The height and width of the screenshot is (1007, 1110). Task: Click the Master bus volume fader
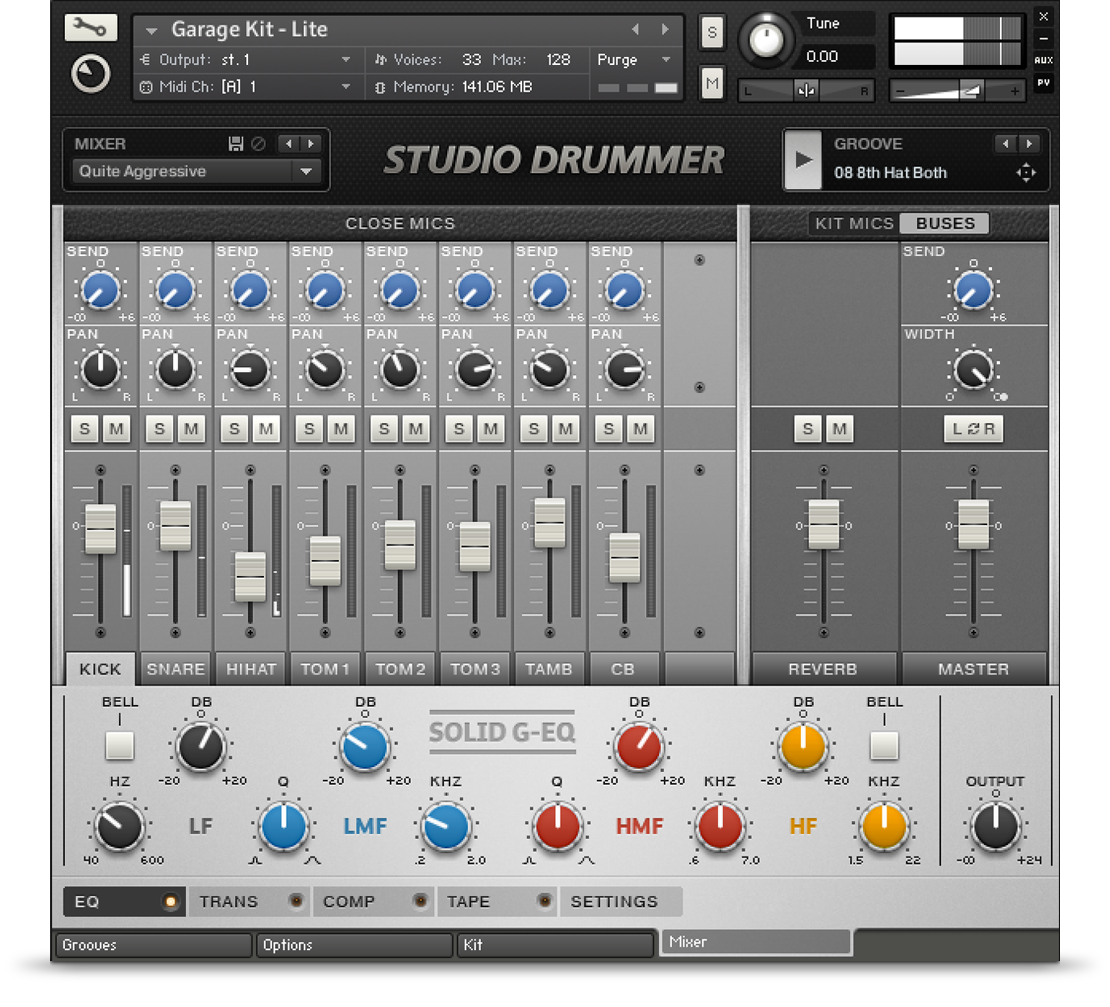973,524
